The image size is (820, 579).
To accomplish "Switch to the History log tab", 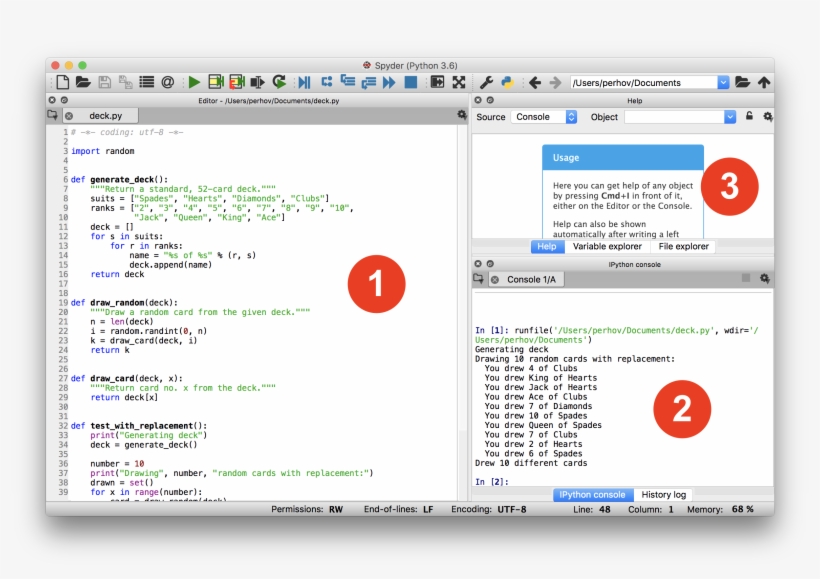I will (665, 494).
